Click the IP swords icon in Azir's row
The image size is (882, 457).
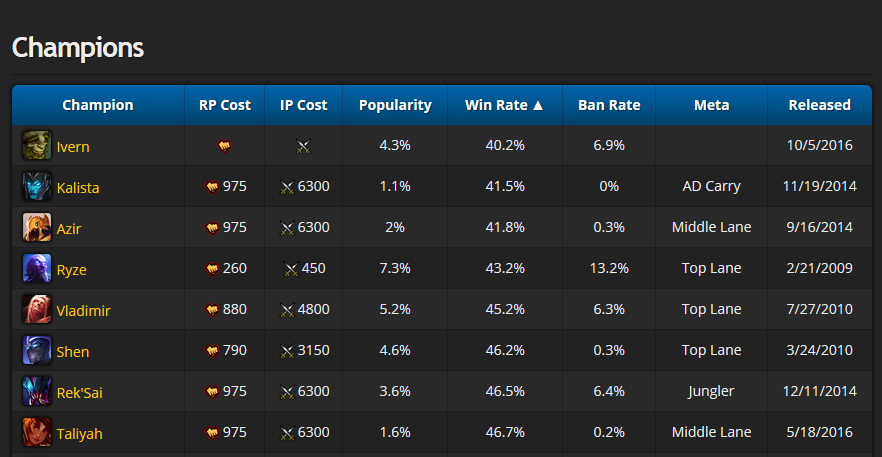click(287, 229)
